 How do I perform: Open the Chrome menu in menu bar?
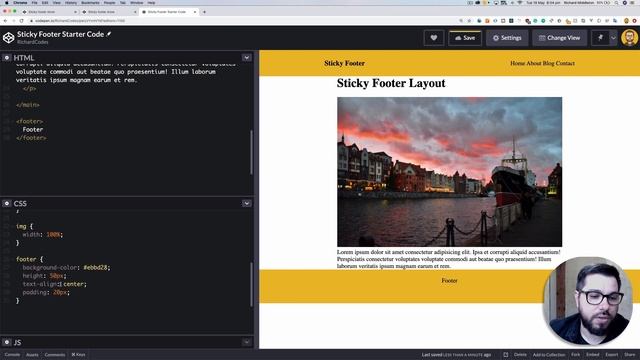coord(20,2)
